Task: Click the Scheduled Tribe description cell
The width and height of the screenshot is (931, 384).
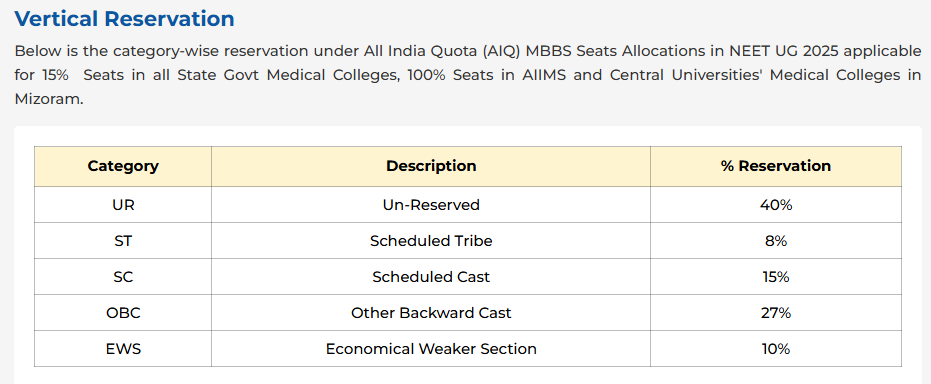Action: 431,241
